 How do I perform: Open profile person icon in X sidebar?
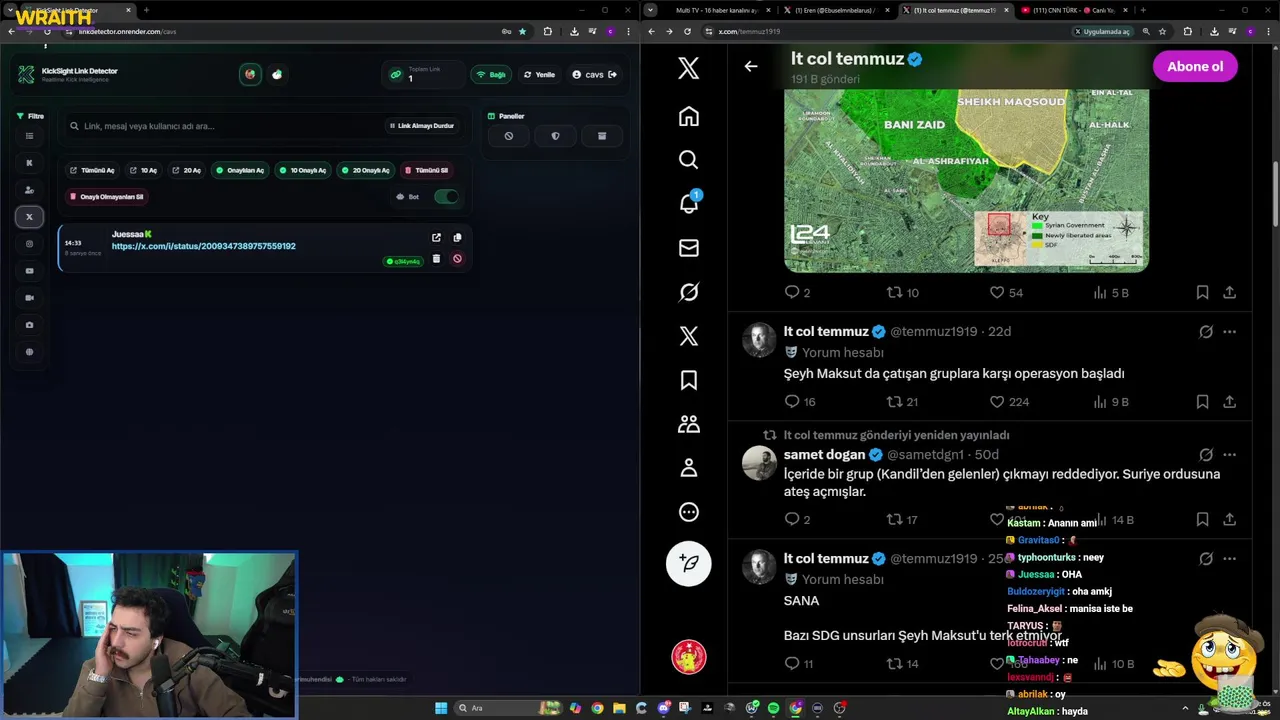[x=689, y=468]
